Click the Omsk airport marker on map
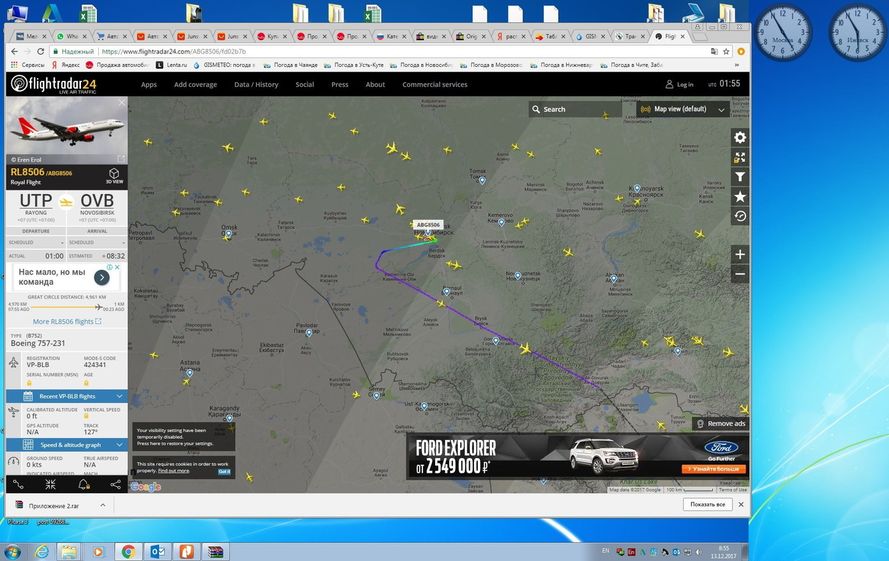Viewport: 889px width, 561px height. [228, 233]
